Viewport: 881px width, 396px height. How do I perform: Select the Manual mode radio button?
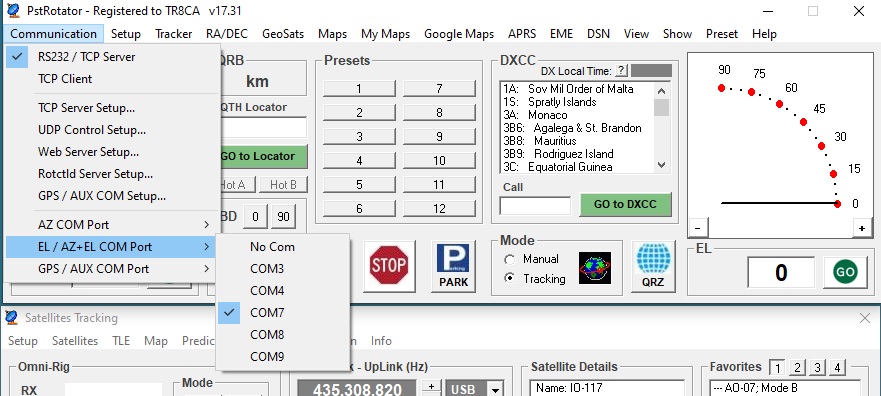[510, 260]
